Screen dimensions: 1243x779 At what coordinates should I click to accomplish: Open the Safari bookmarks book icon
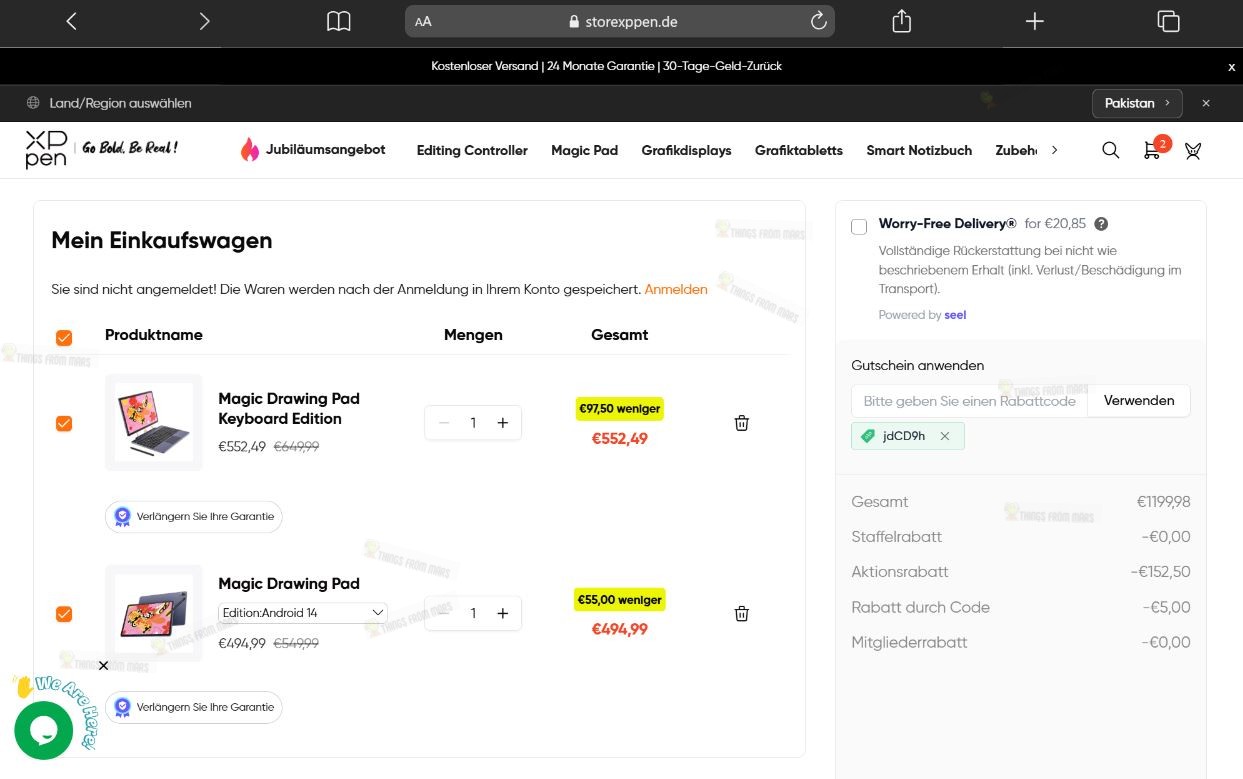point(339,21)
